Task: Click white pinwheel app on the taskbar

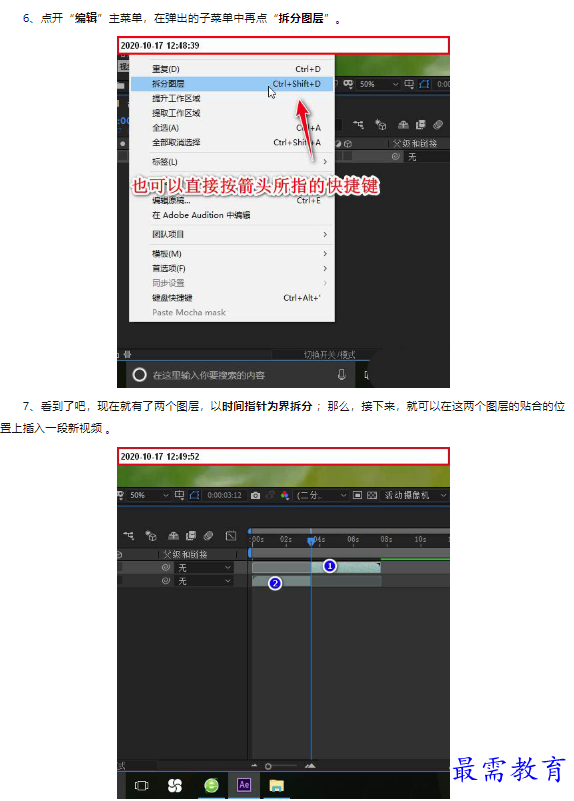Action: click(x=175, y=785)
